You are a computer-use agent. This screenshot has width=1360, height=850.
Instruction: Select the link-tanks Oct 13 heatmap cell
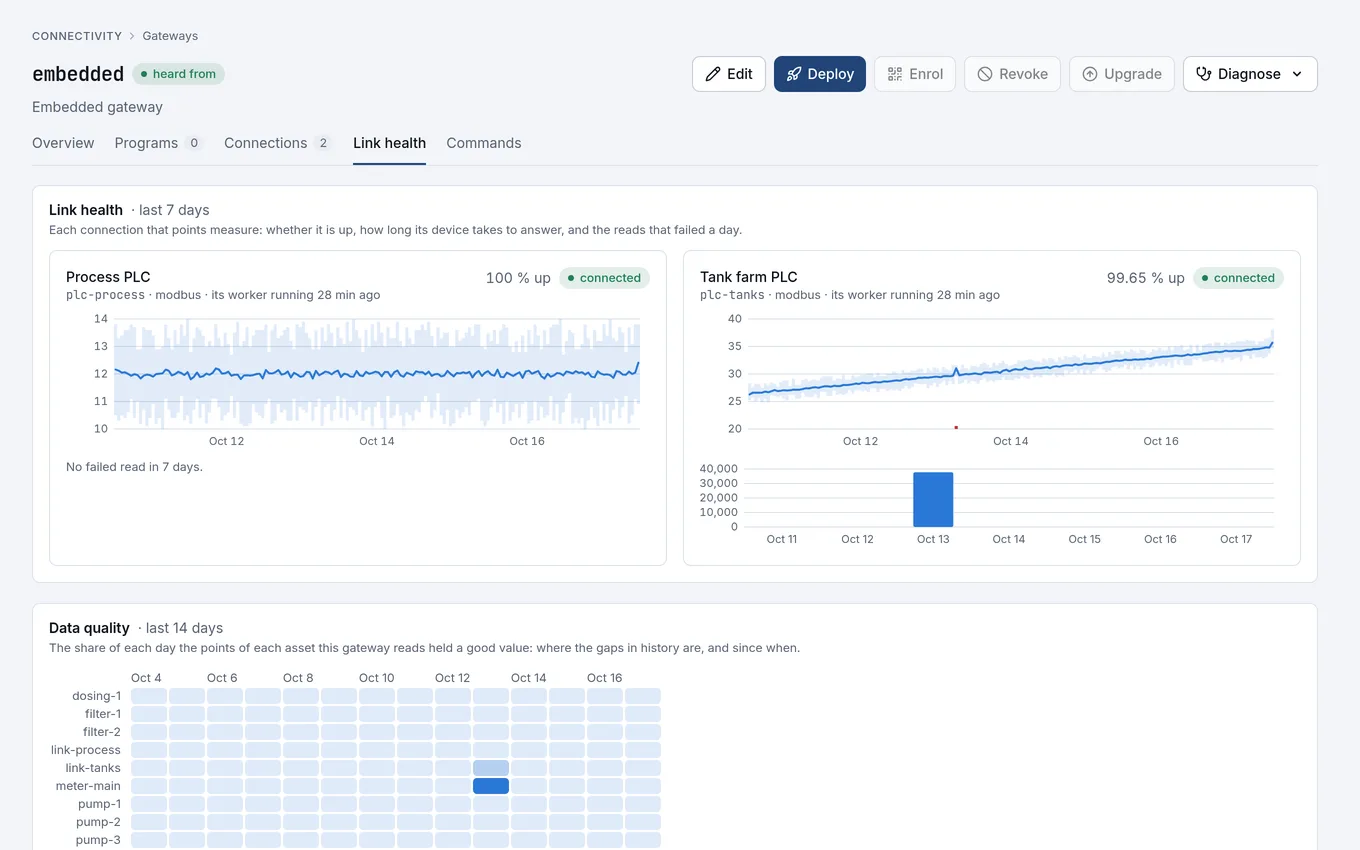pos(491,768)
